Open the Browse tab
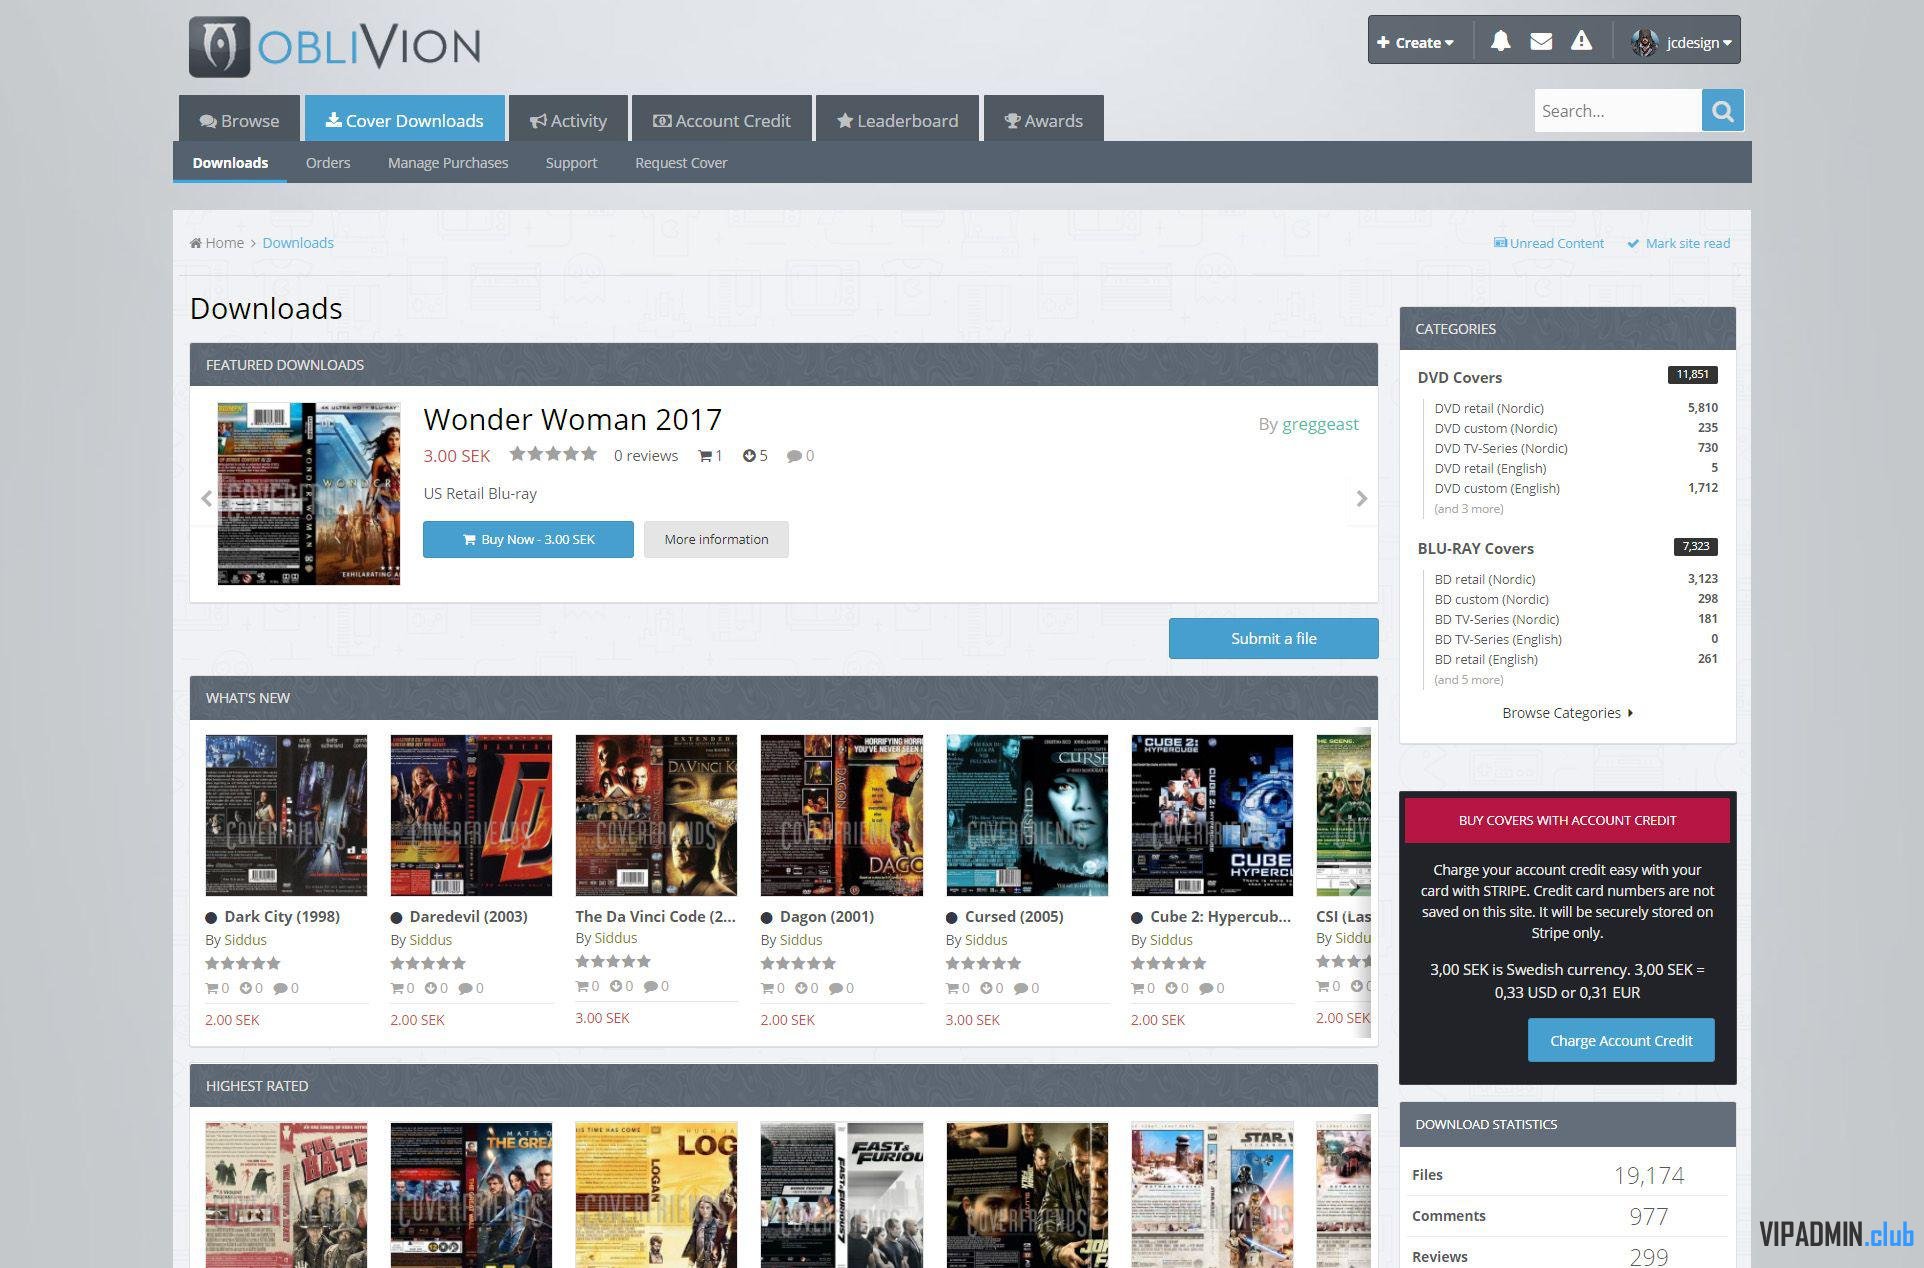Viewport: 1924px width, 1268px height. click(x=239, y=119)
